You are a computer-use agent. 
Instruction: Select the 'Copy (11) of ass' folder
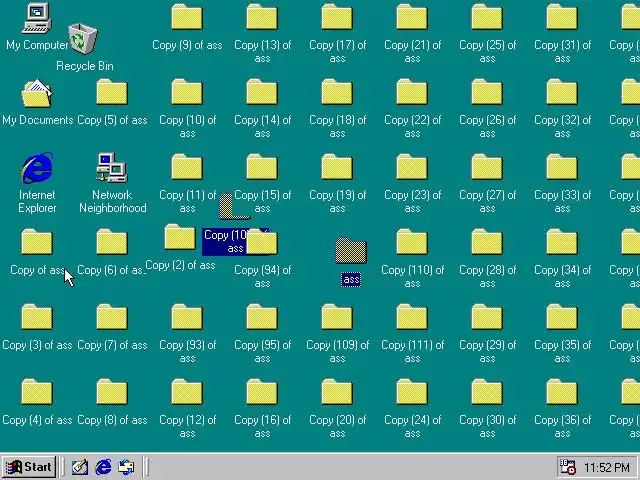pos(187,167)
